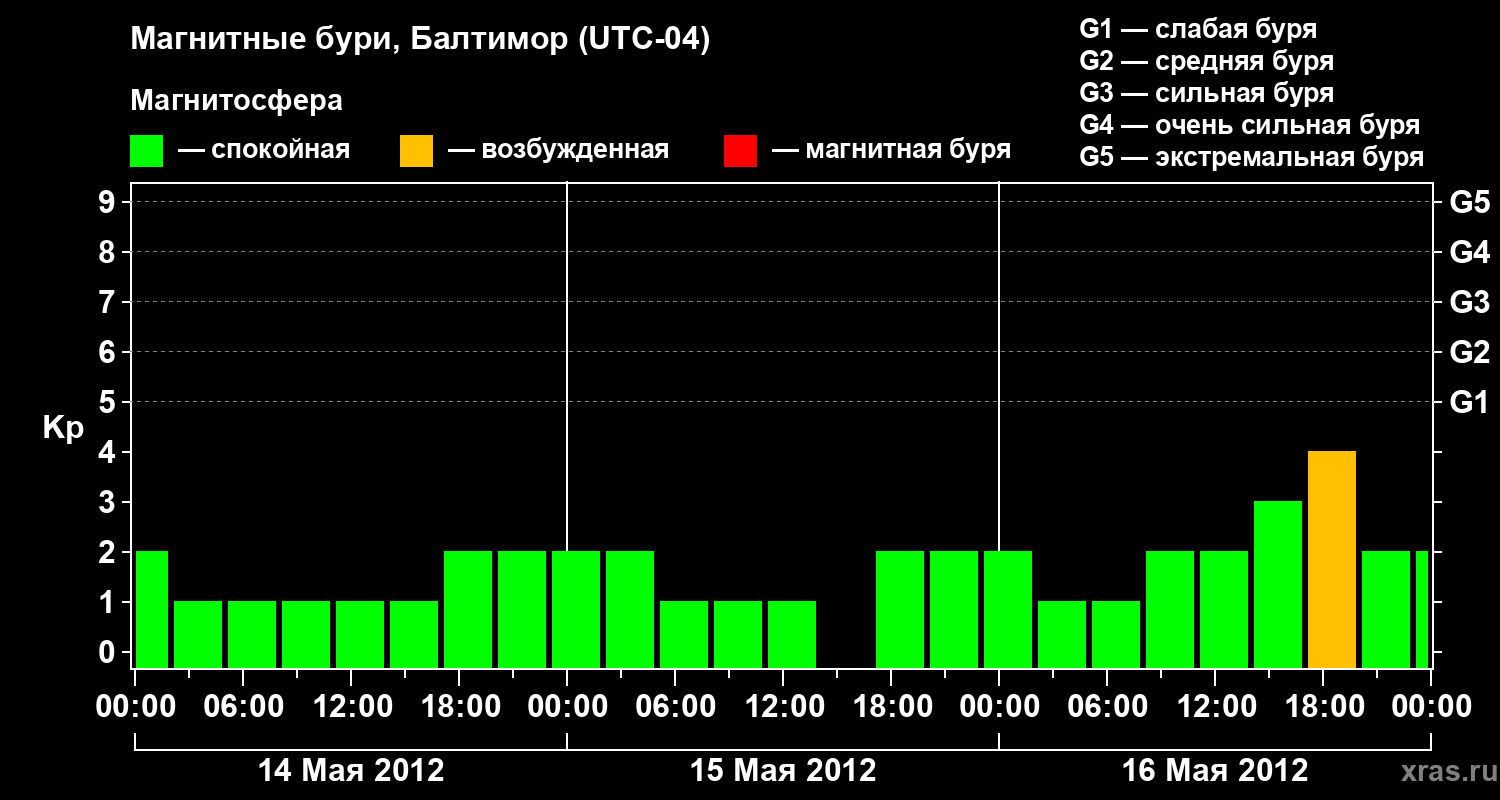This screenshot has width=1500, height=800.
Task: Click the date label "15 Мая 2012"
Action: 783,771
